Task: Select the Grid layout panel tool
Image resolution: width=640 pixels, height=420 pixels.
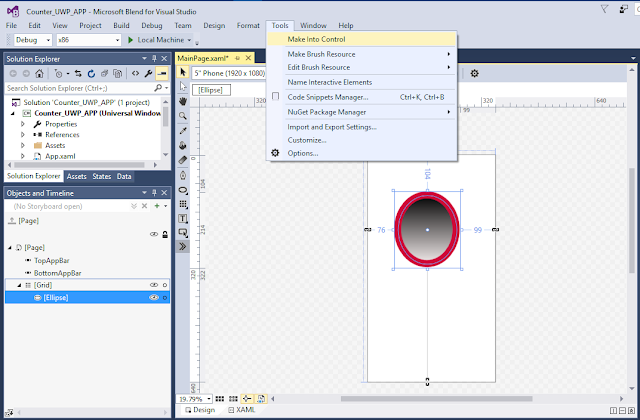Action: 183,204
